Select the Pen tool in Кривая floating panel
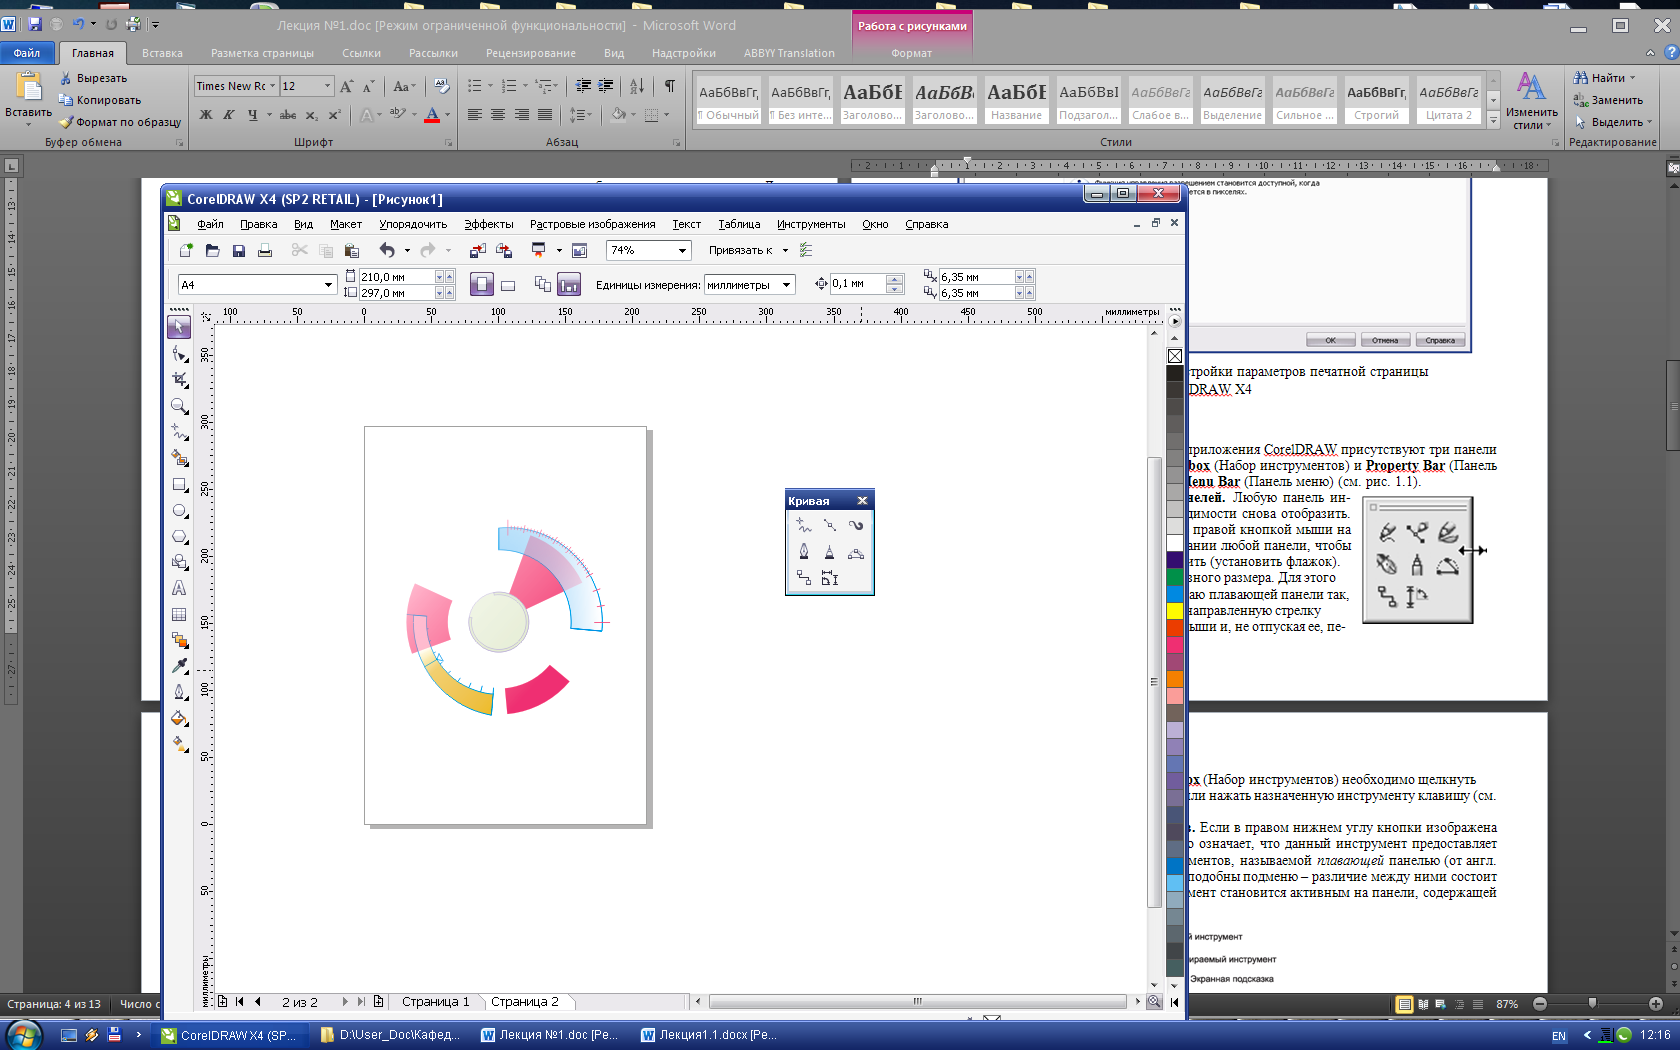 point(803,552)
